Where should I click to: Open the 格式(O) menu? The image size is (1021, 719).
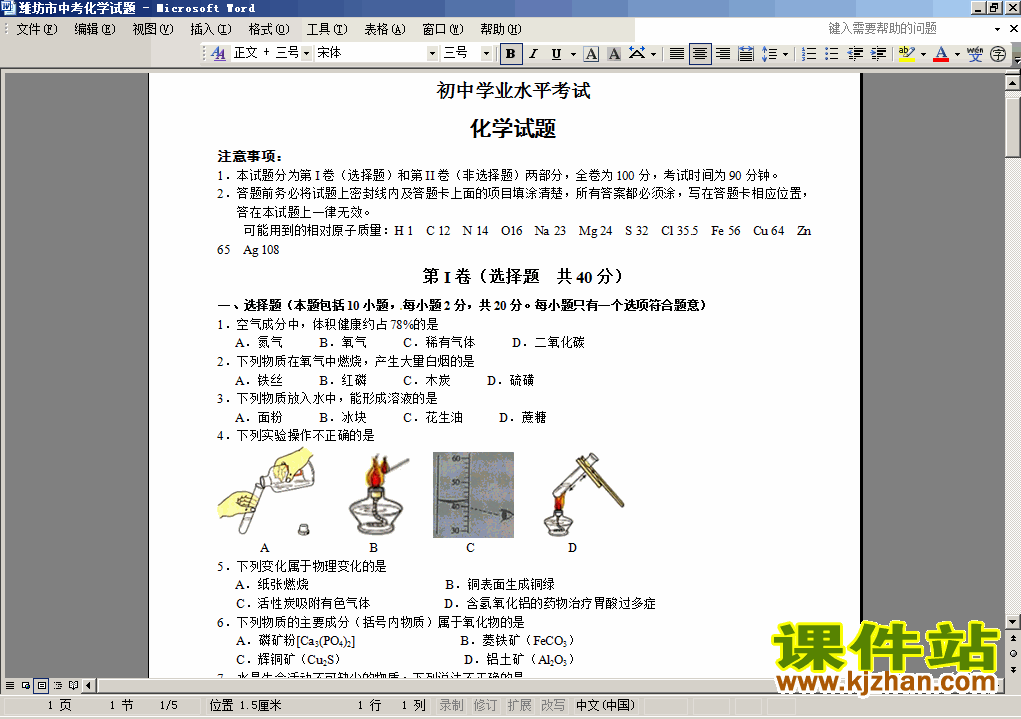[269, 29]
